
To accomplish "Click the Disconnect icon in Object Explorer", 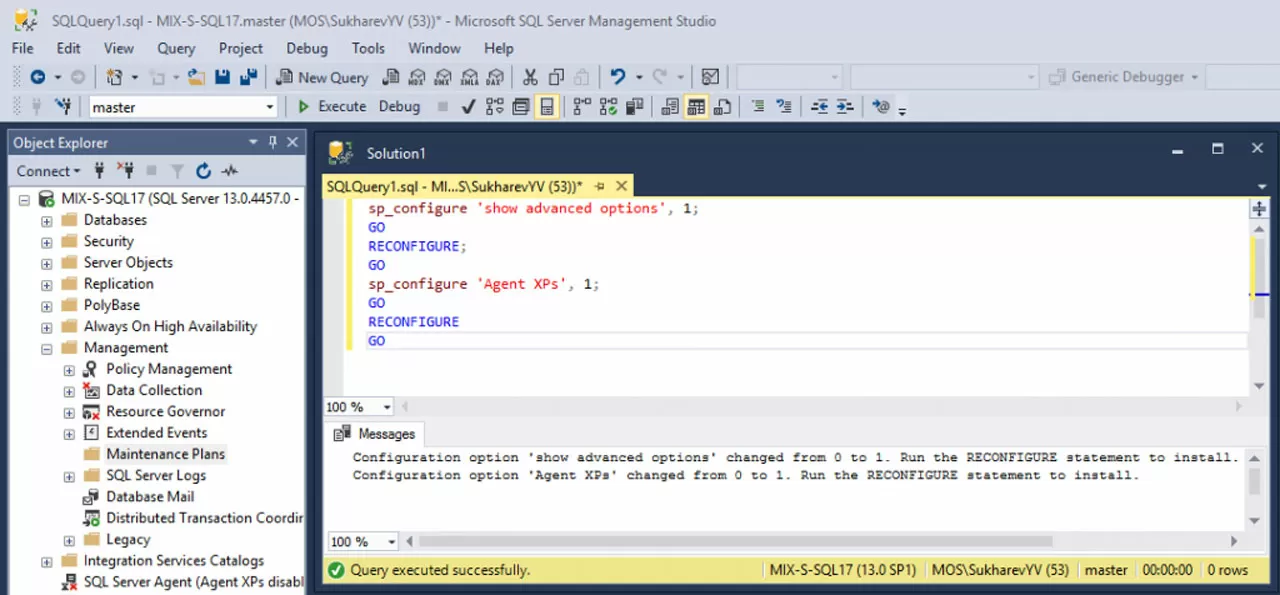I will [125, 171].
